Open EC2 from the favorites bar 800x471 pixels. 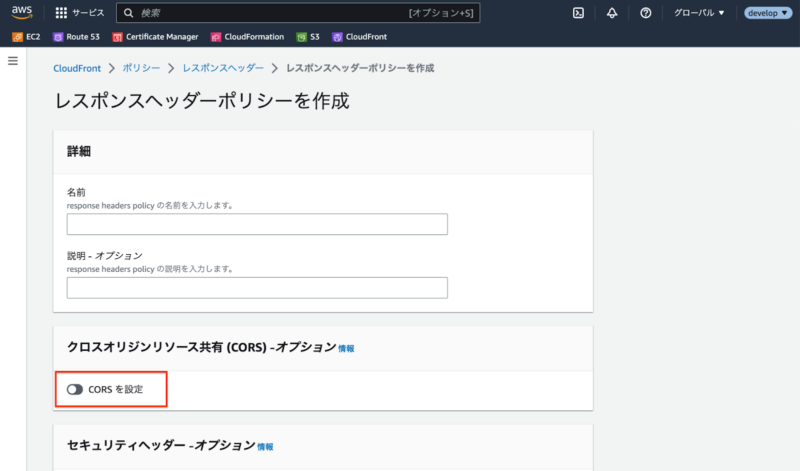[28, 37]
